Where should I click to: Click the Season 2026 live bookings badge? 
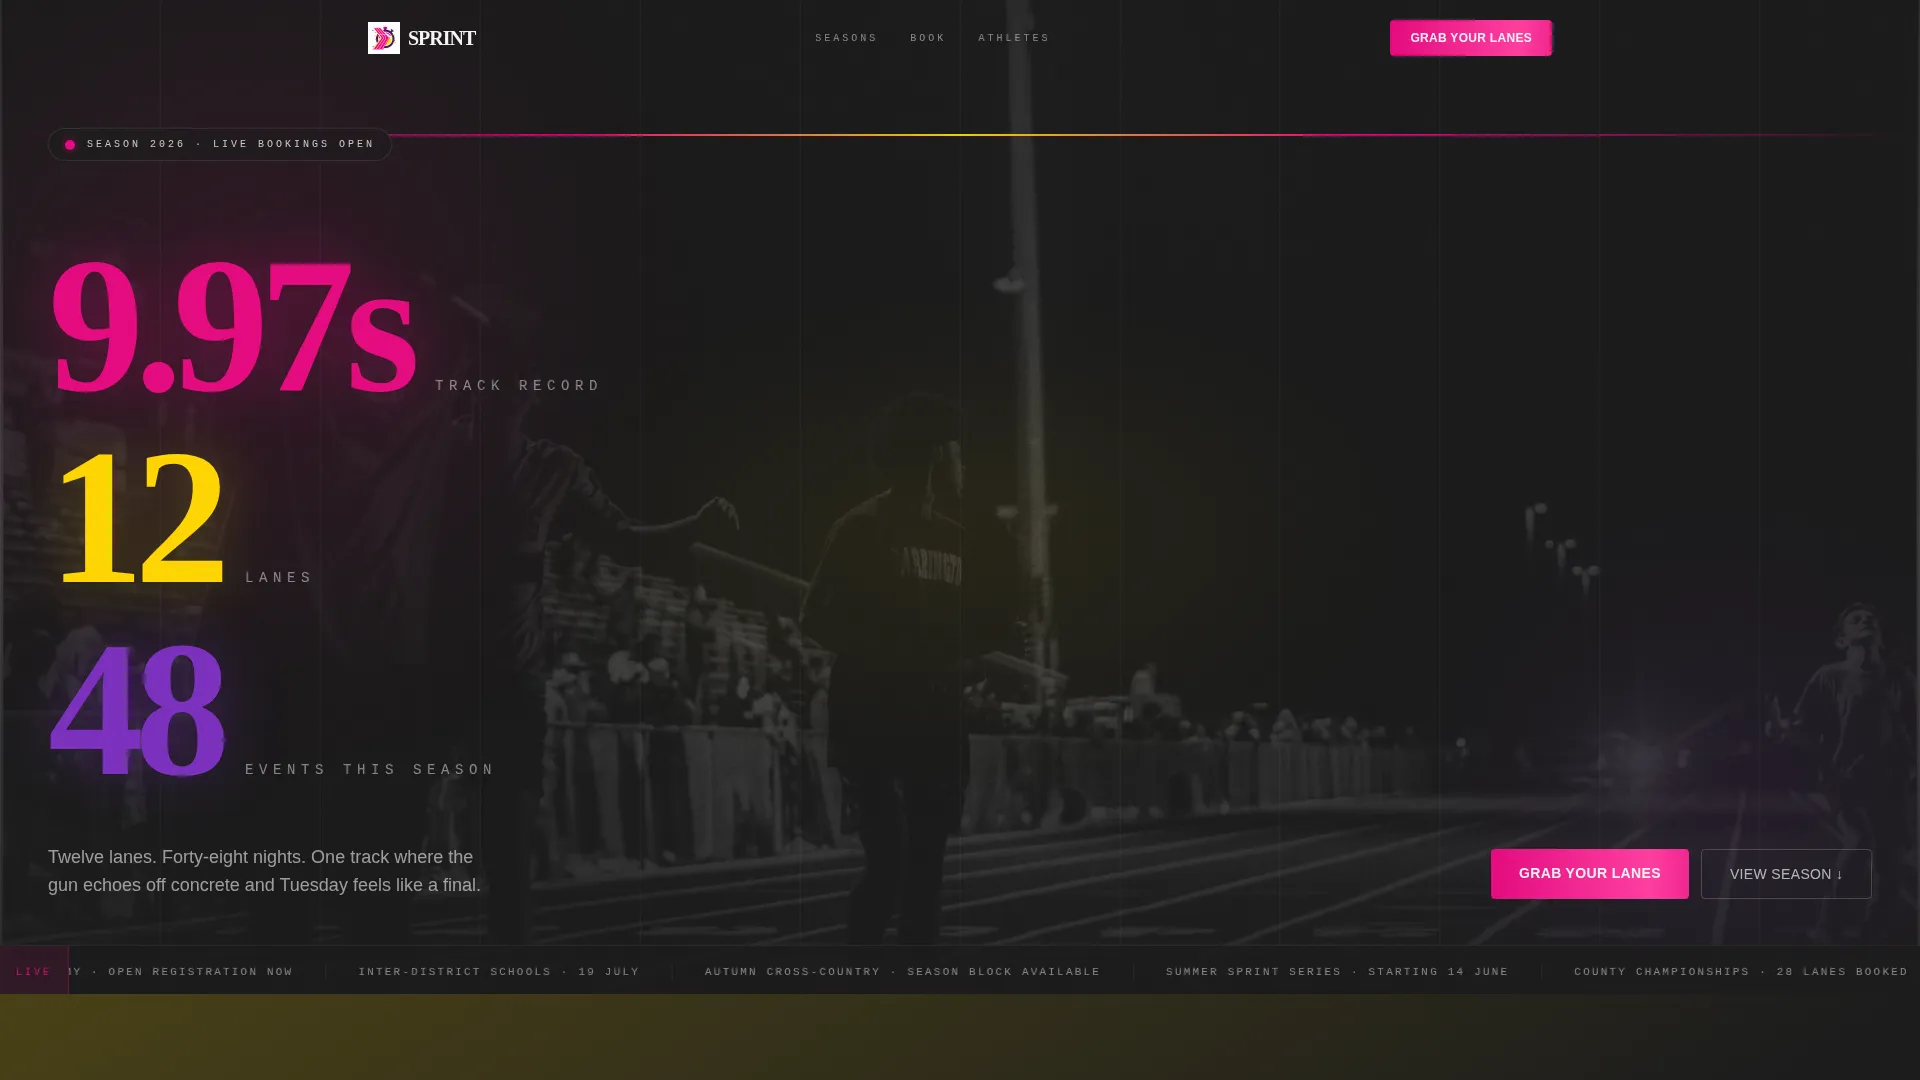(220, 144)
